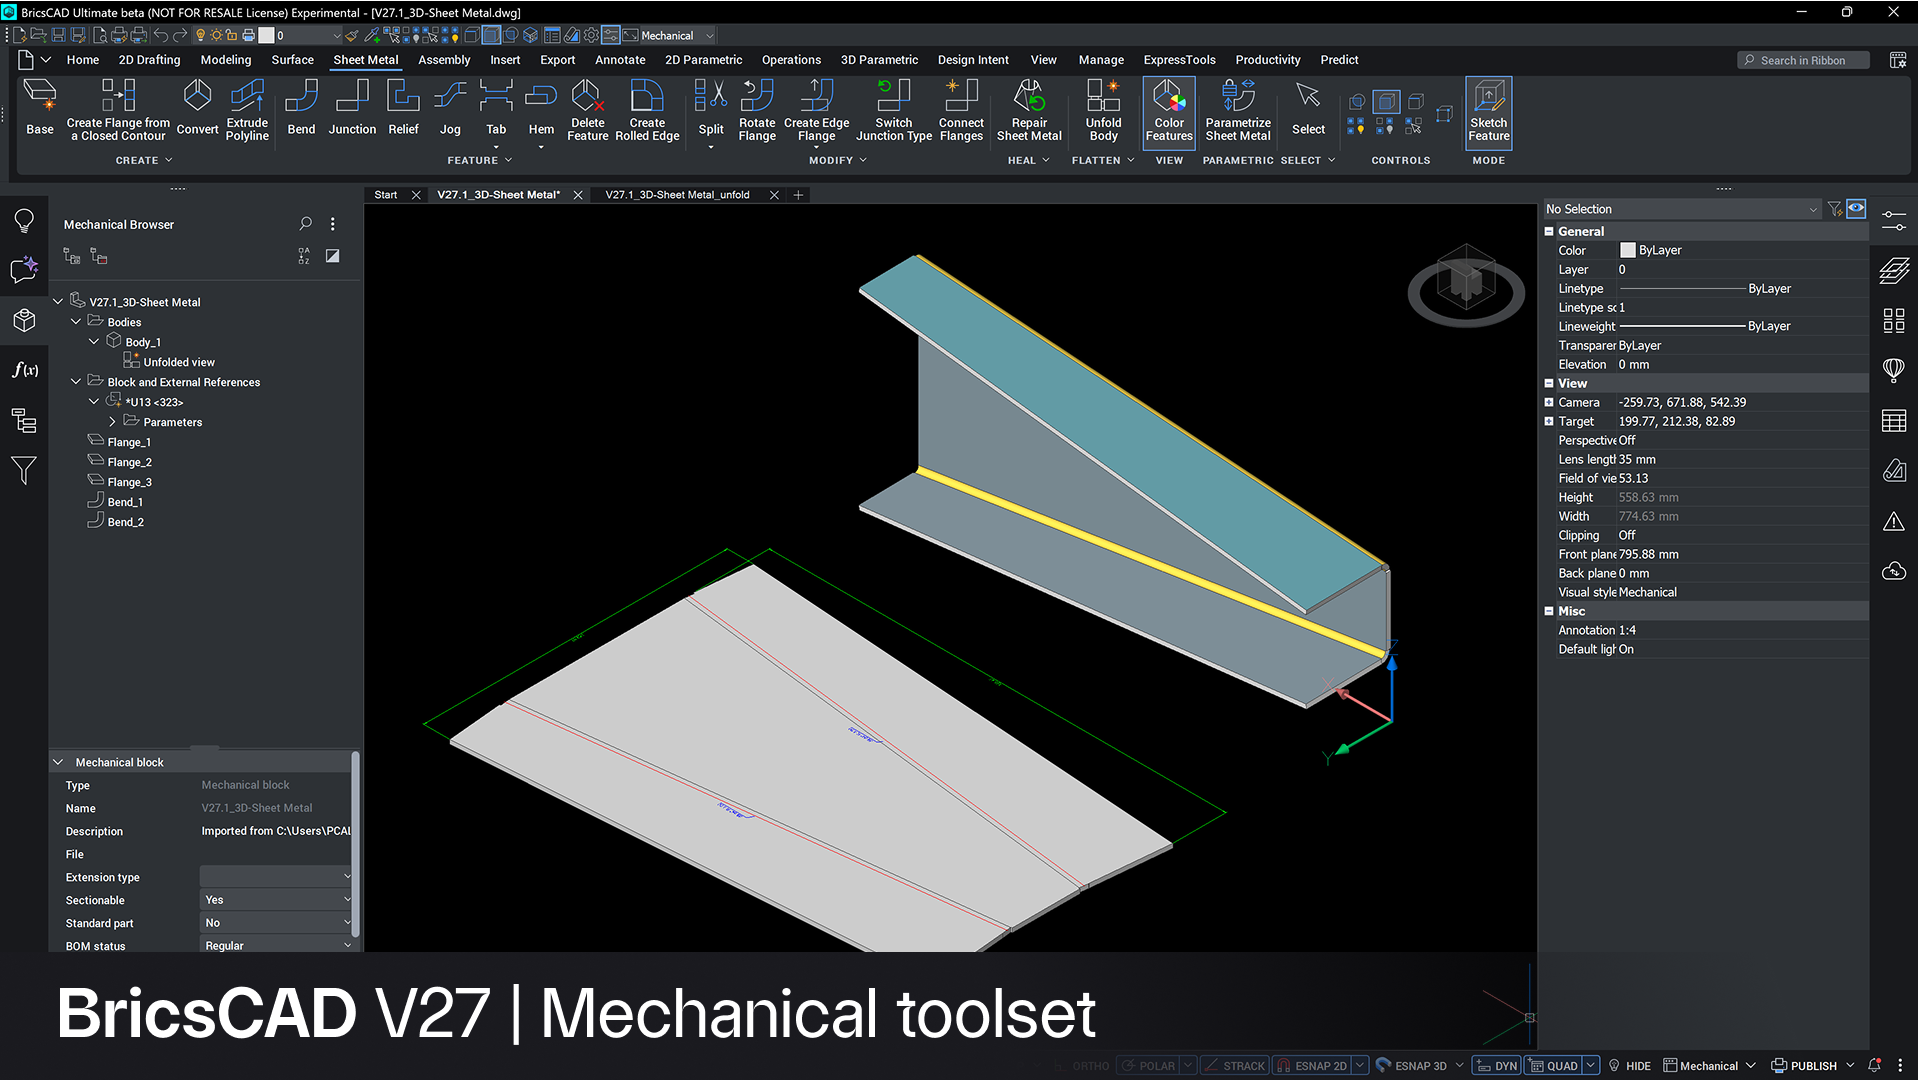Viewport: 1920px width, 1080px height.
Task: Click the Relief feature tool
Action: (403, 108)
